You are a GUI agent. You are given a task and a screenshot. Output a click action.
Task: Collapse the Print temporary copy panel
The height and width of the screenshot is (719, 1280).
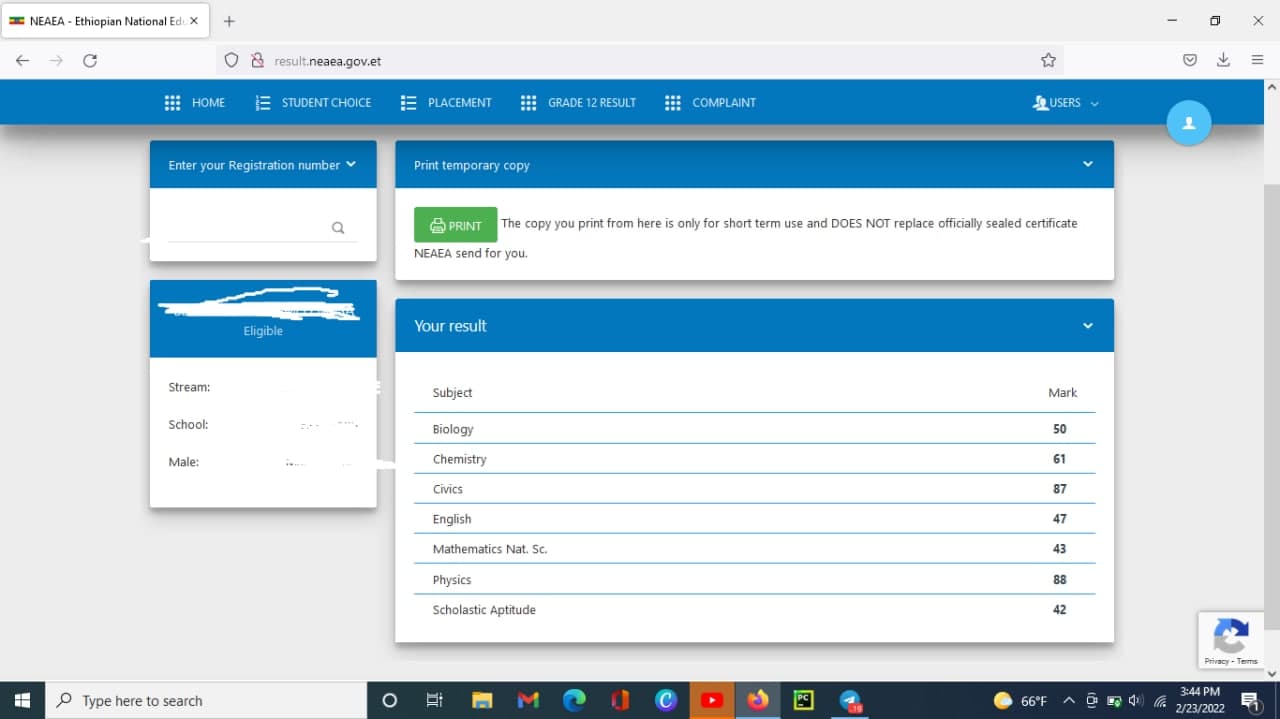click(x=1088, y=165)
